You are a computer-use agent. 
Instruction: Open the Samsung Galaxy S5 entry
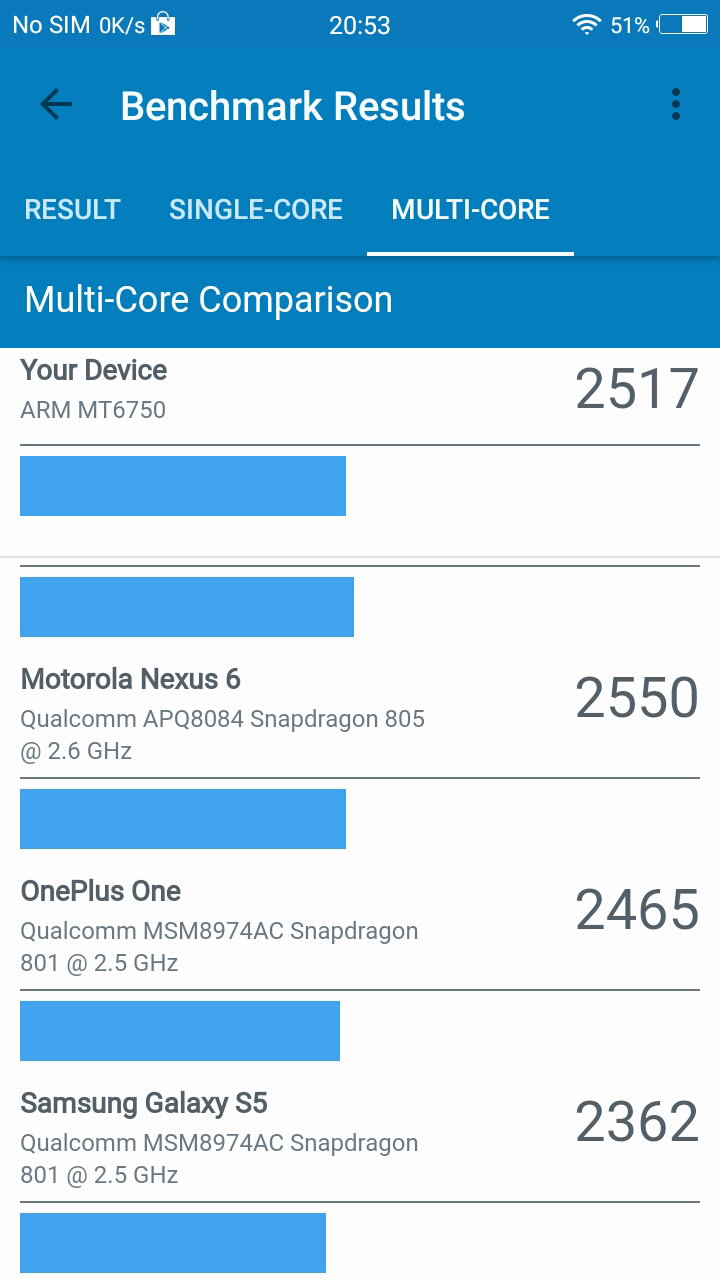coord(360,1137)
